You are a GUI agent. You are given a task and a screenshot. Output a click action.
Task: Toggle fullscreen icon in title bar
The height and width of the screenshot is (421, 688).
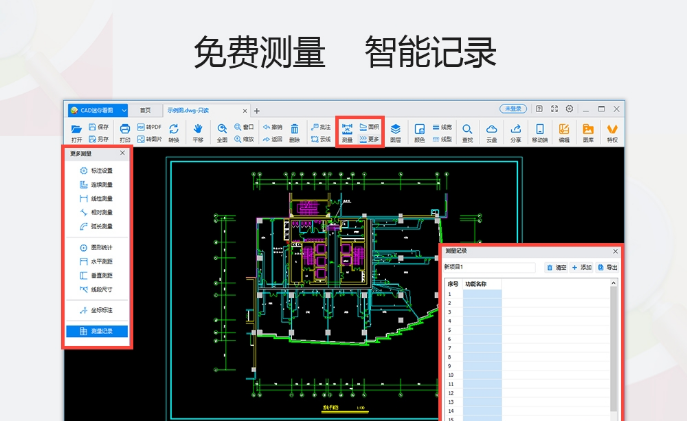pyautogui.click(x=554, y=108)
